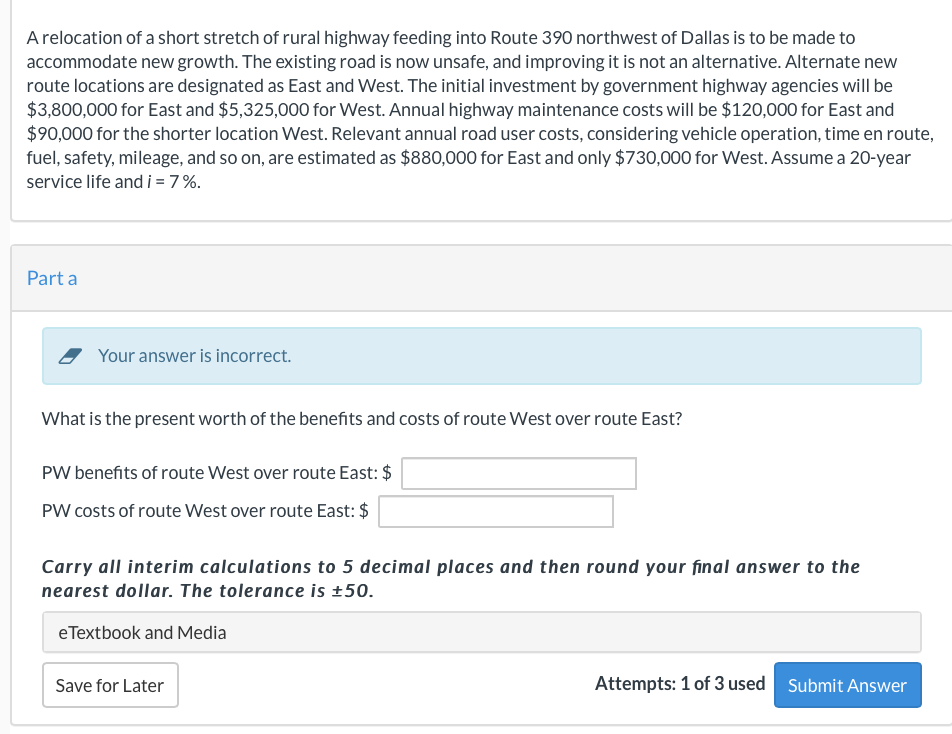Screen dimensions: 952x734
Task: Expand the eTextbook and Media section
Action: coord(481,633)
